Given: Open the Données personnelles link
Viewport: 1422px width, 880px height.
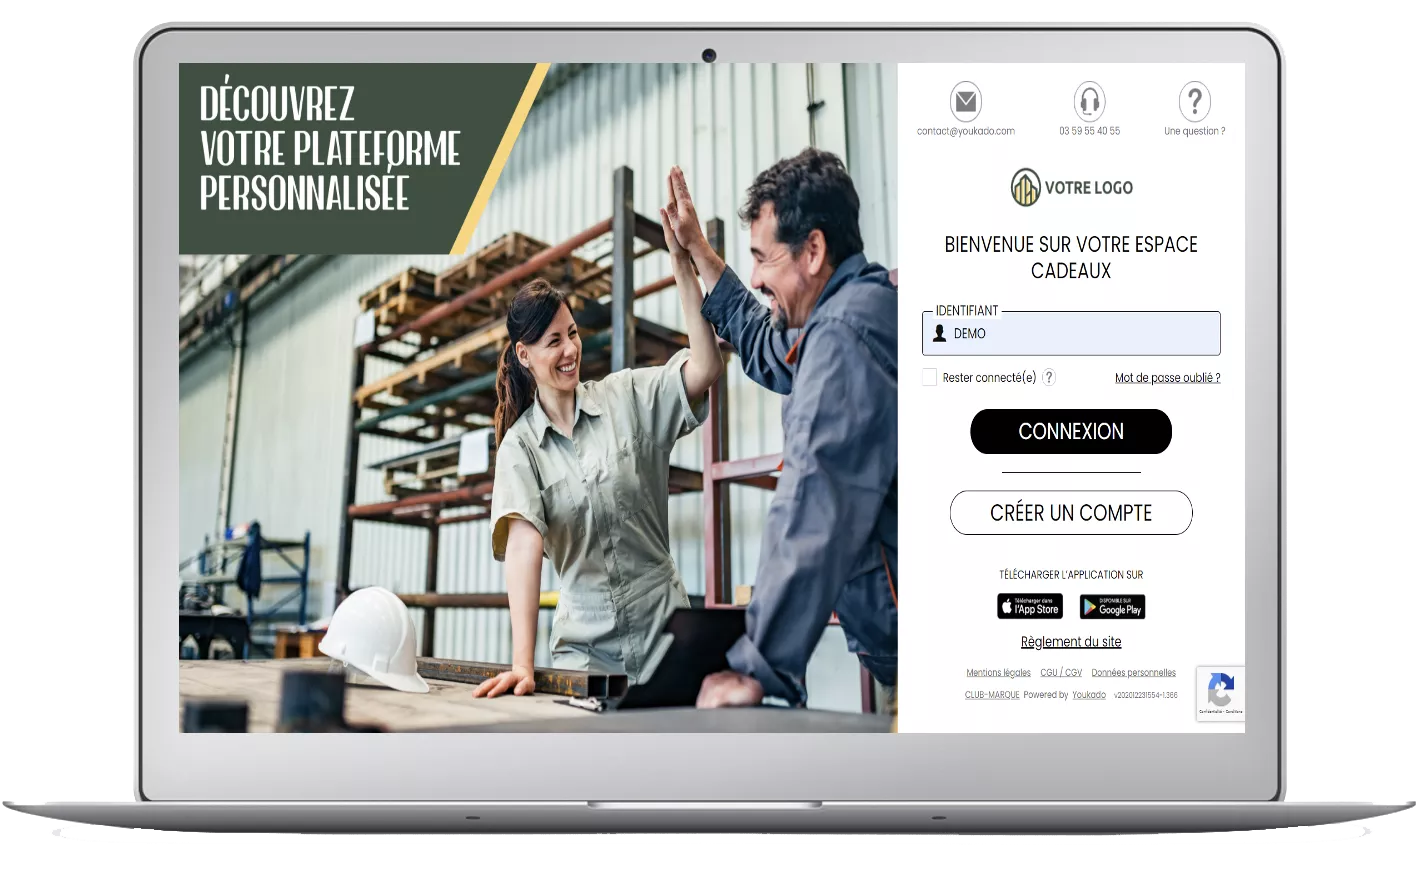Looking at the screenshot, I should (1133, 673).
